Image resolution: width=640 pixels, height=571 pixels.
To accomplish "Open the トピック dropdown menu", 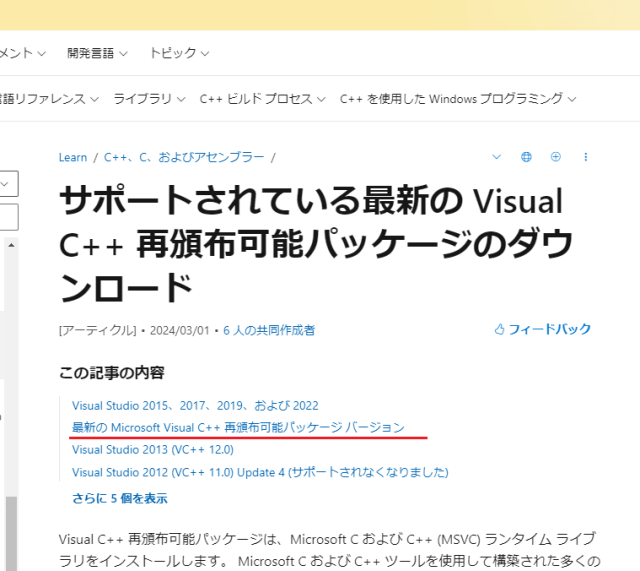I will point(179,53).
